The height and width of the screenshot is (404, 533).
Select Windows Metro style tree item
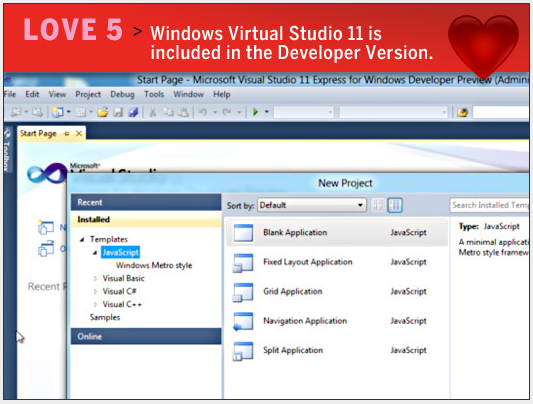tap(154, 265)
